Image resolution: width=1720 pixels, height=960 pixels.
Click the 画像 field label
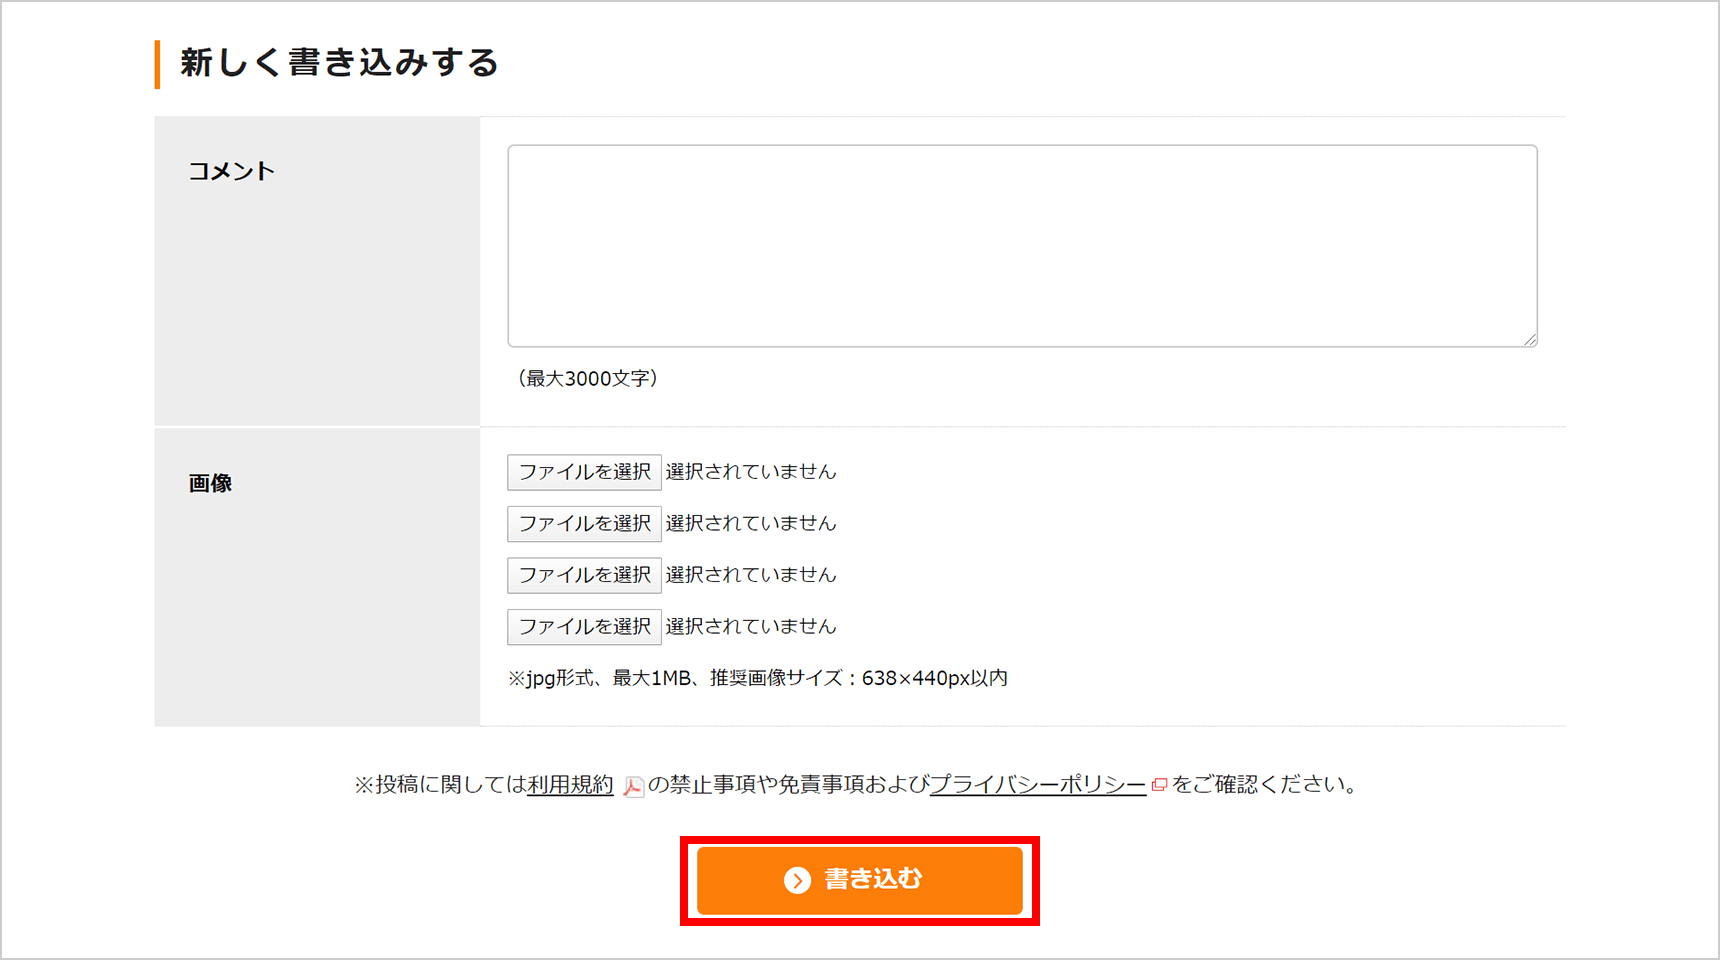pos(210,483)
